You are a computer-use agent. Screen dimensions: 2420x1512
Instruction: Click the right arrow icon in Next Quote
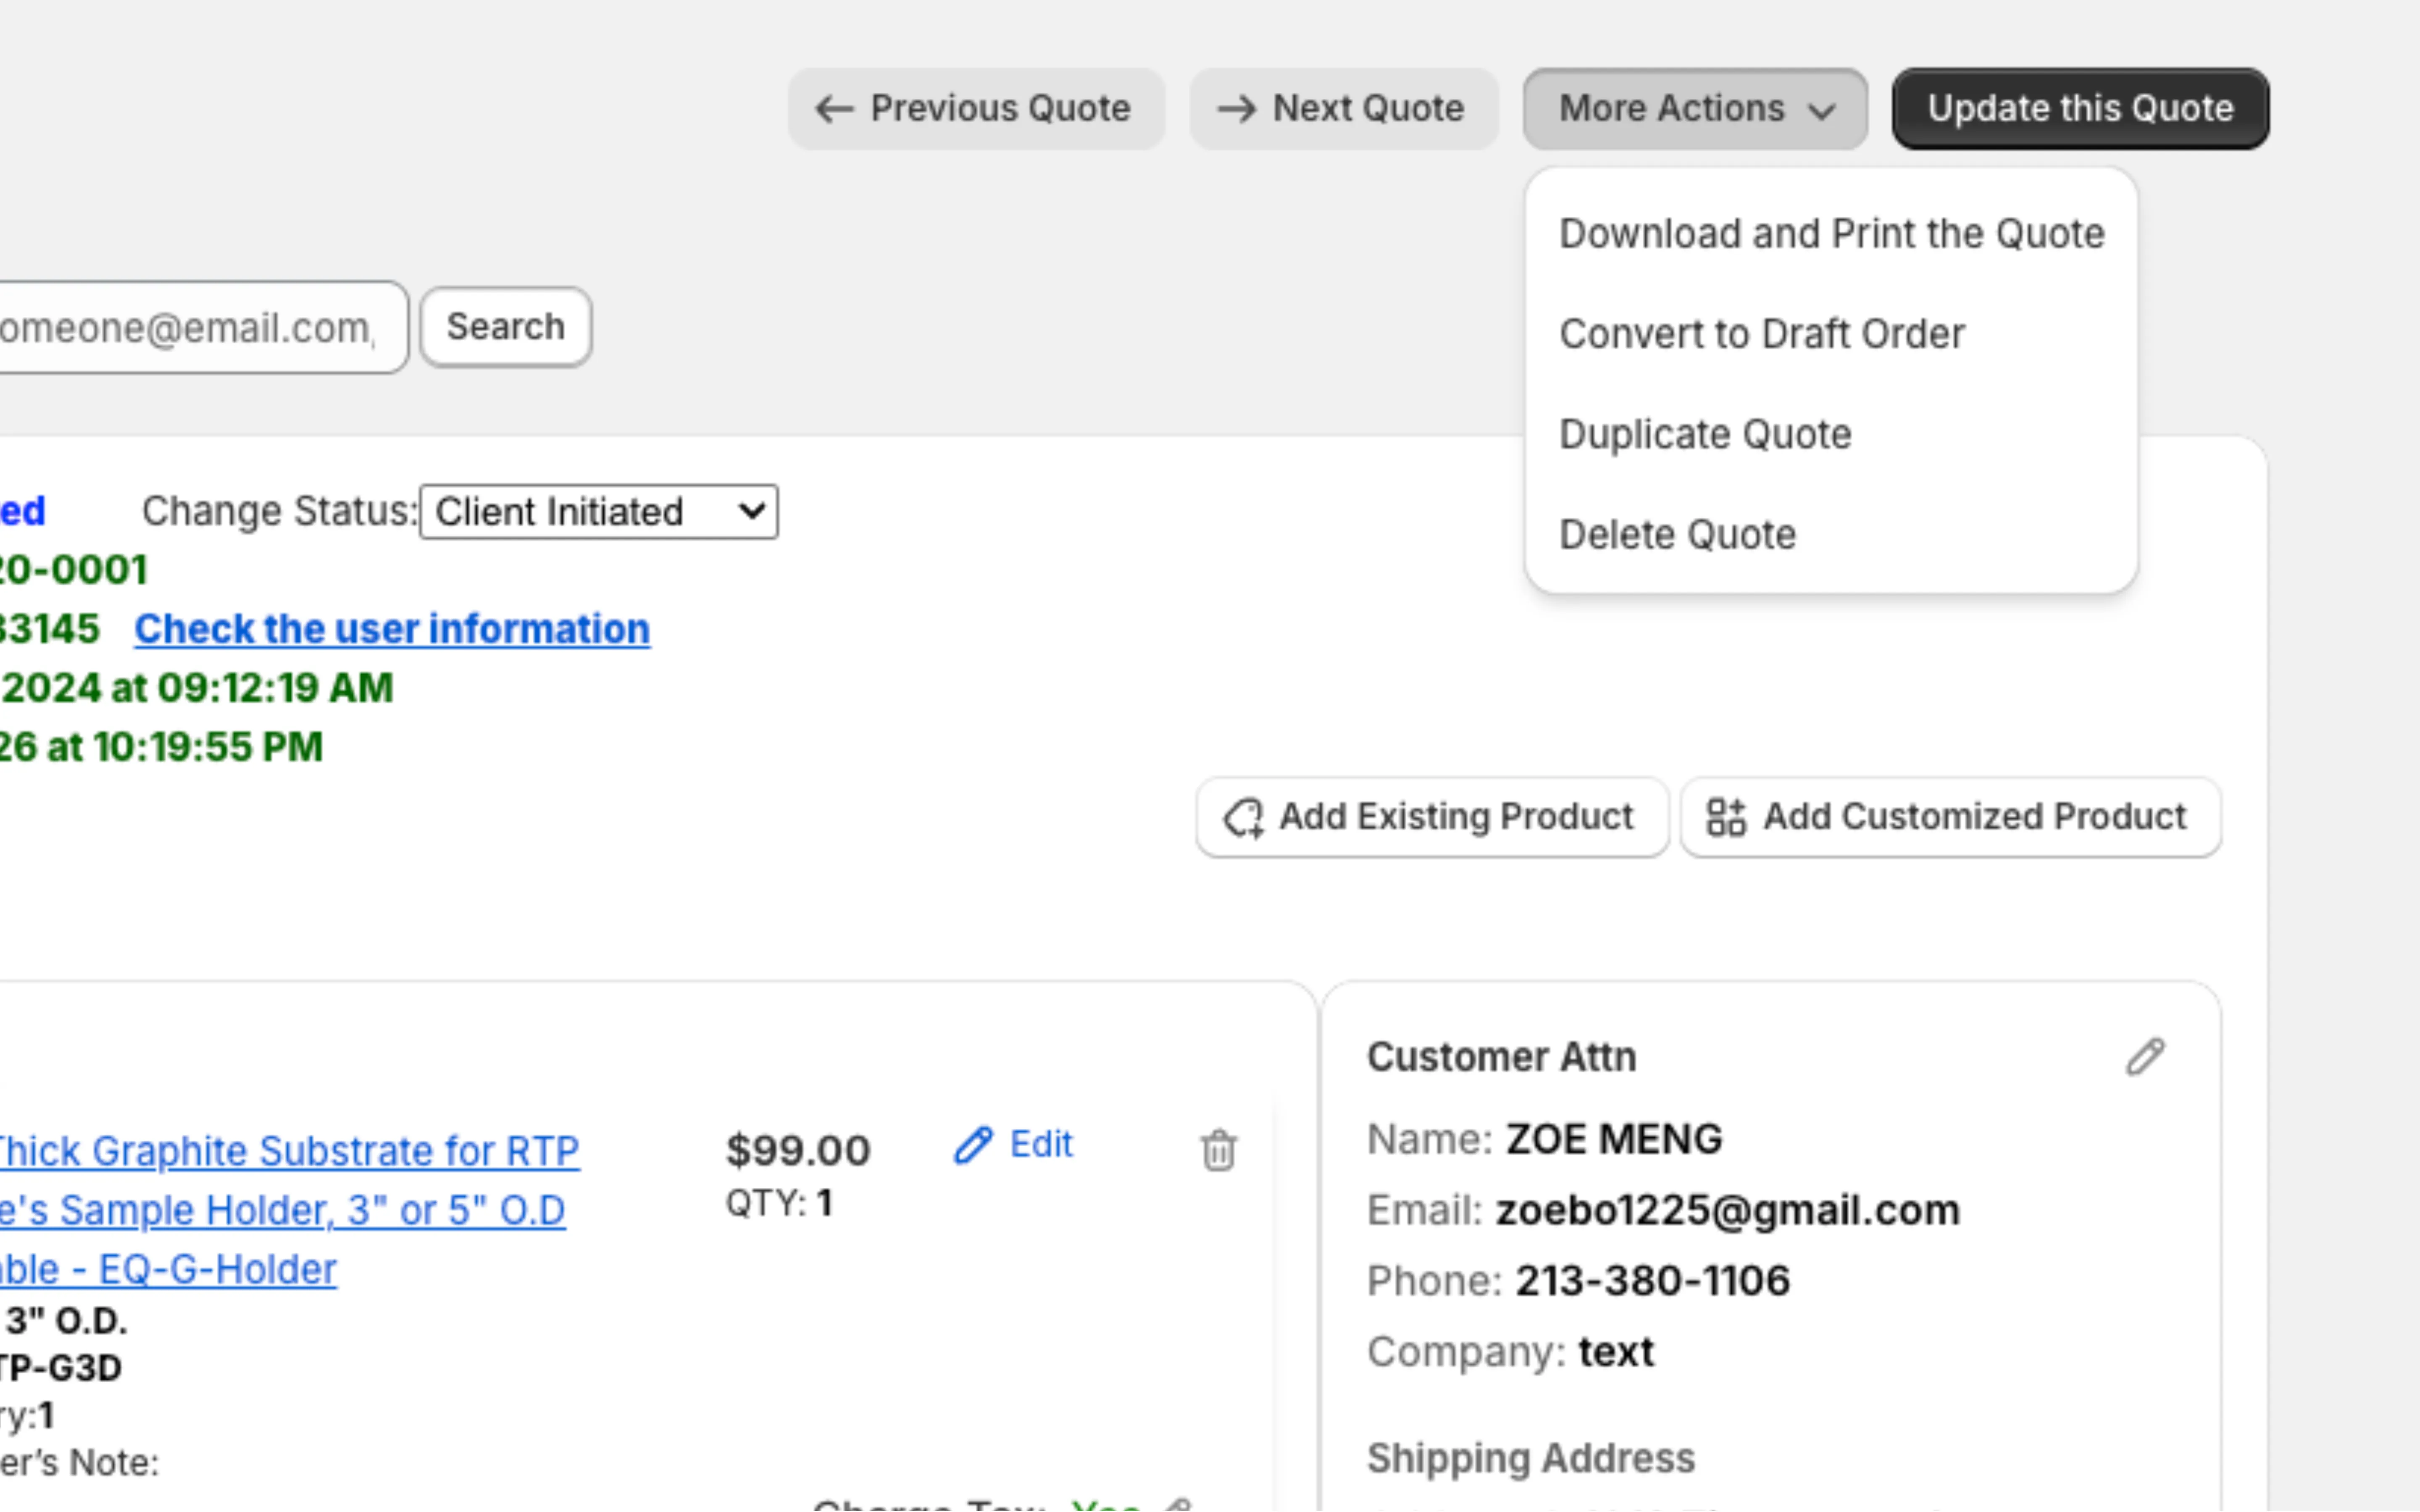(1237, 108)
